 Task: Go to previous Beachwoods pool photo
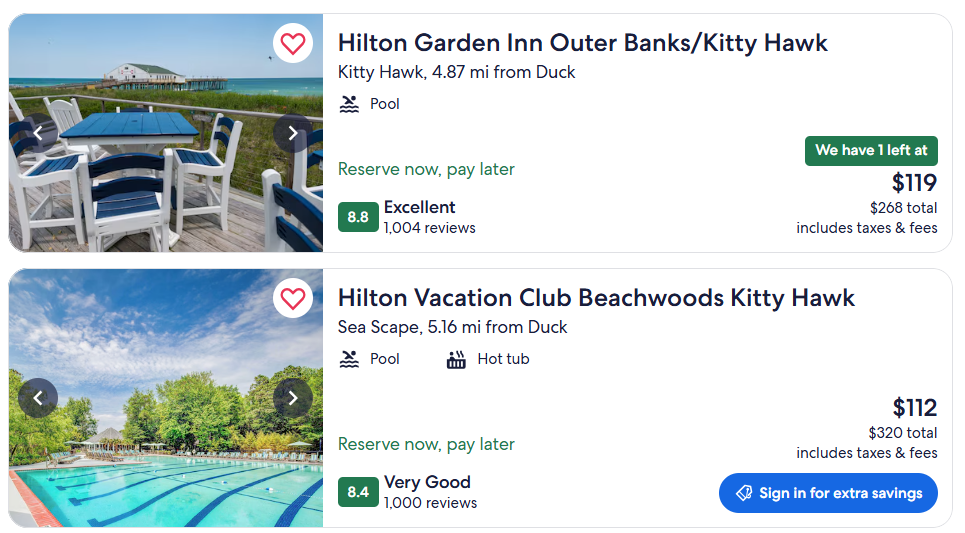(x=38, y=398)
